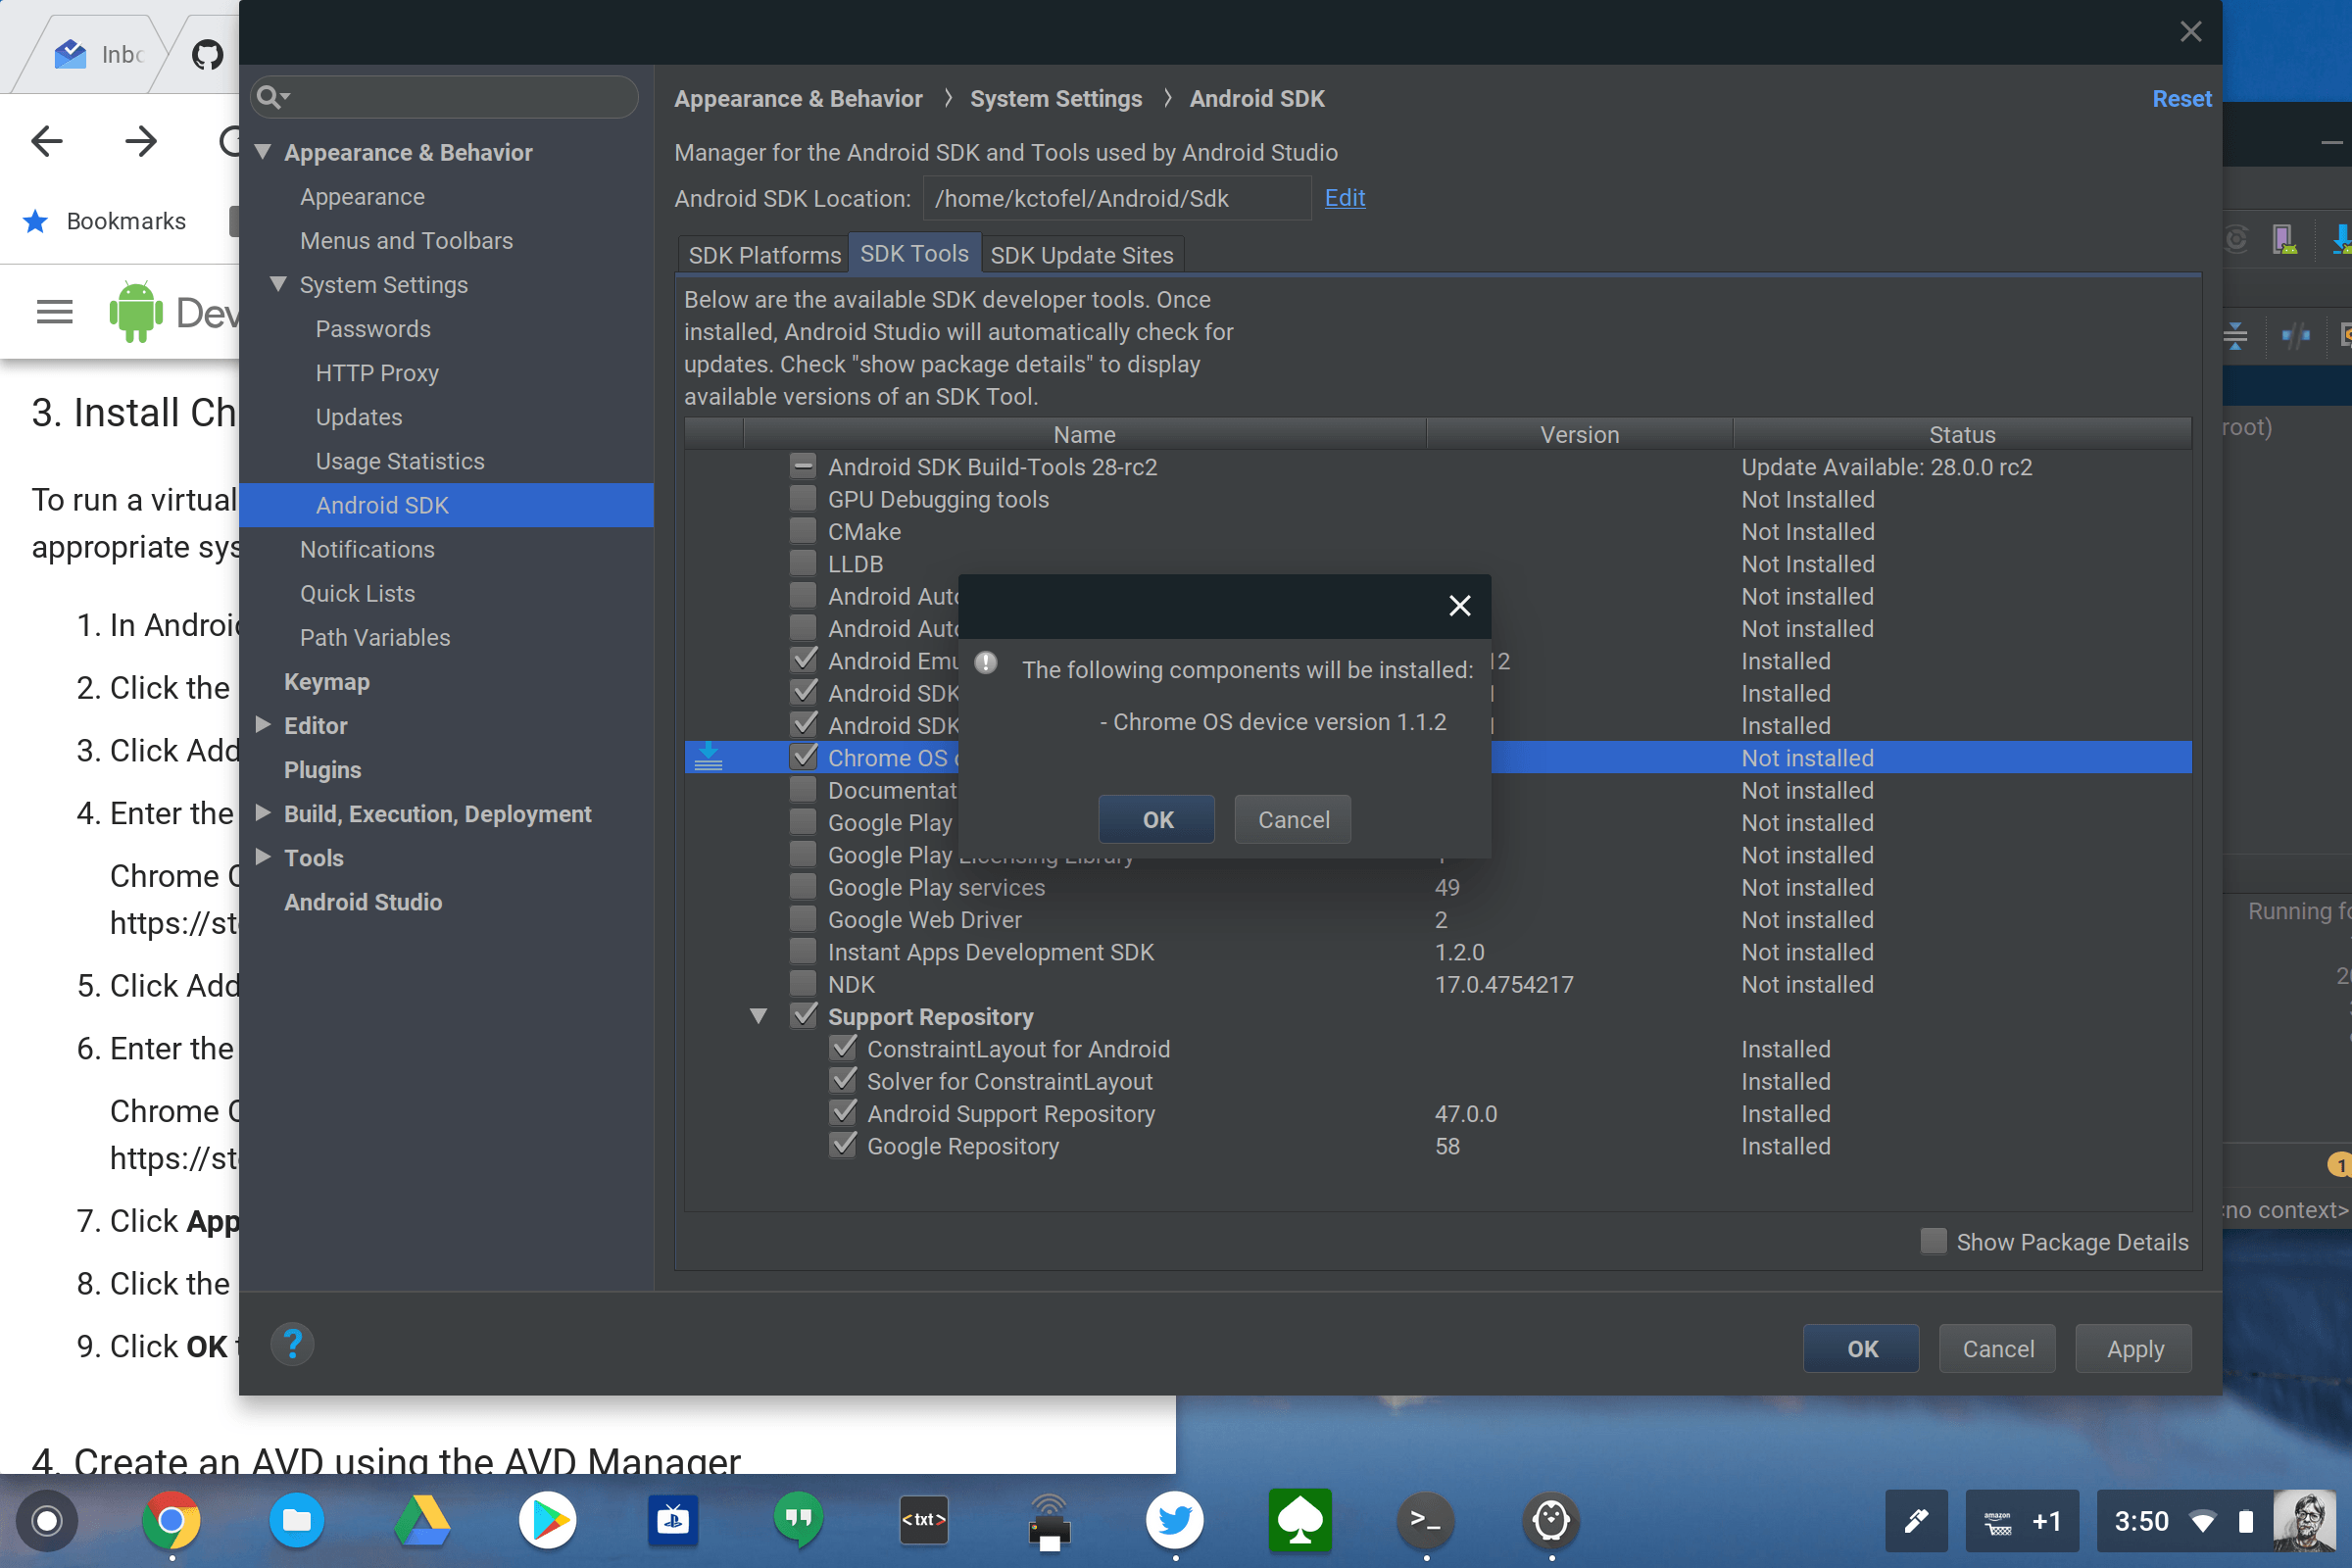Select Notifications in the settings tree

[367, 549]
